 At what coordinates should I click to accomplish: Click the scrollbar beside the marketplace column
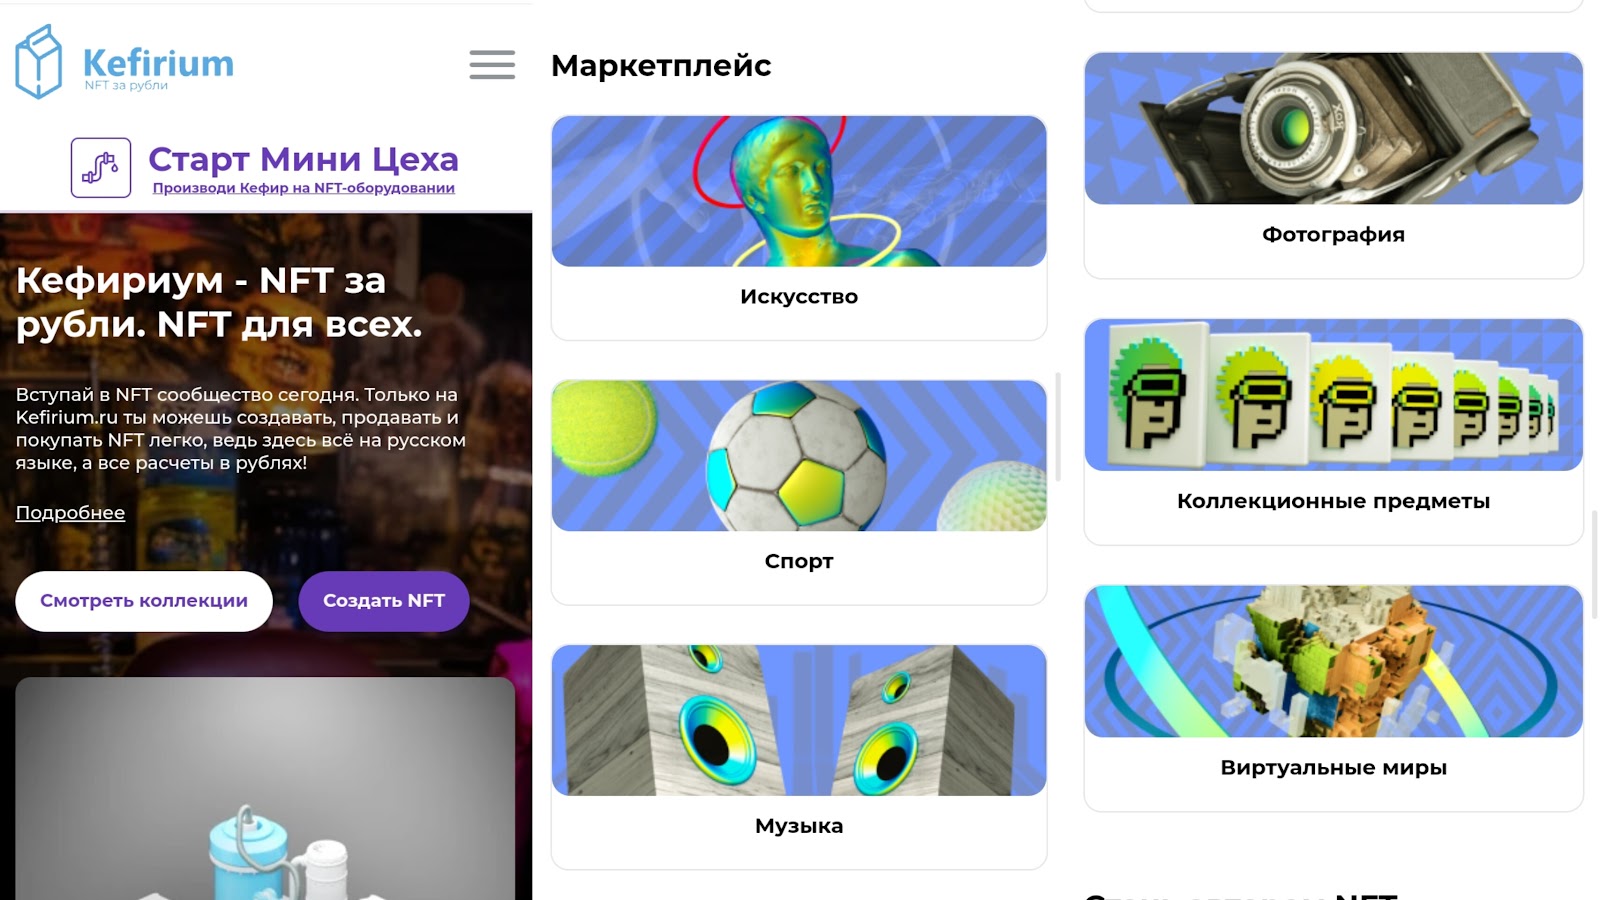[x=1057, y=426]
